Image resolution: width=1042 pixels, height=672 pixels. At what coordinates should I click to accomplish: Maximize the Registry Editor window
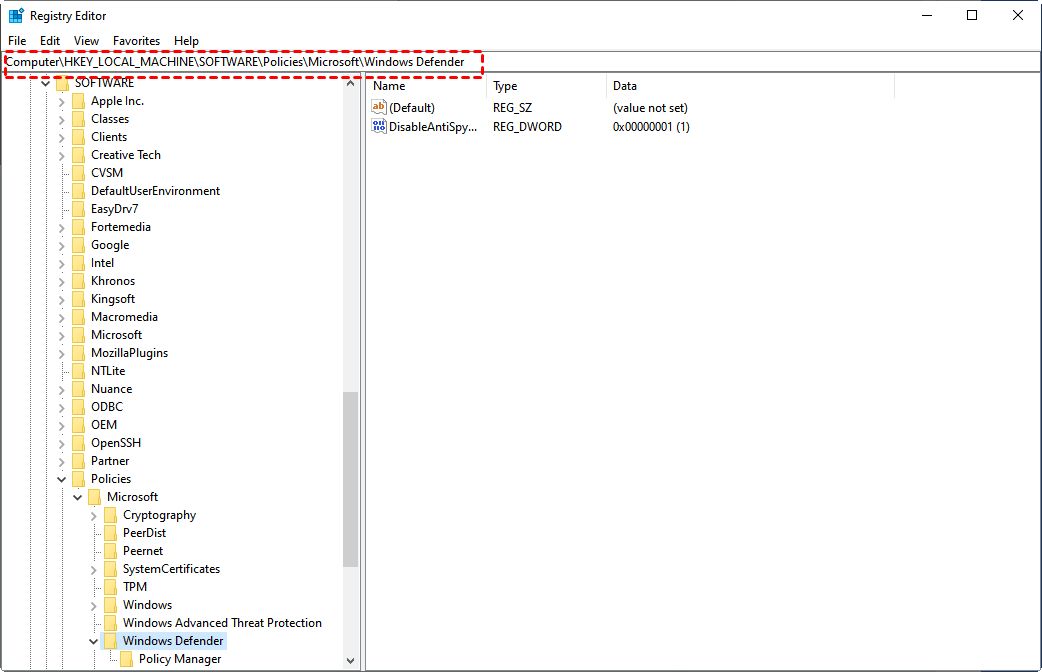(x=972, y=15)
